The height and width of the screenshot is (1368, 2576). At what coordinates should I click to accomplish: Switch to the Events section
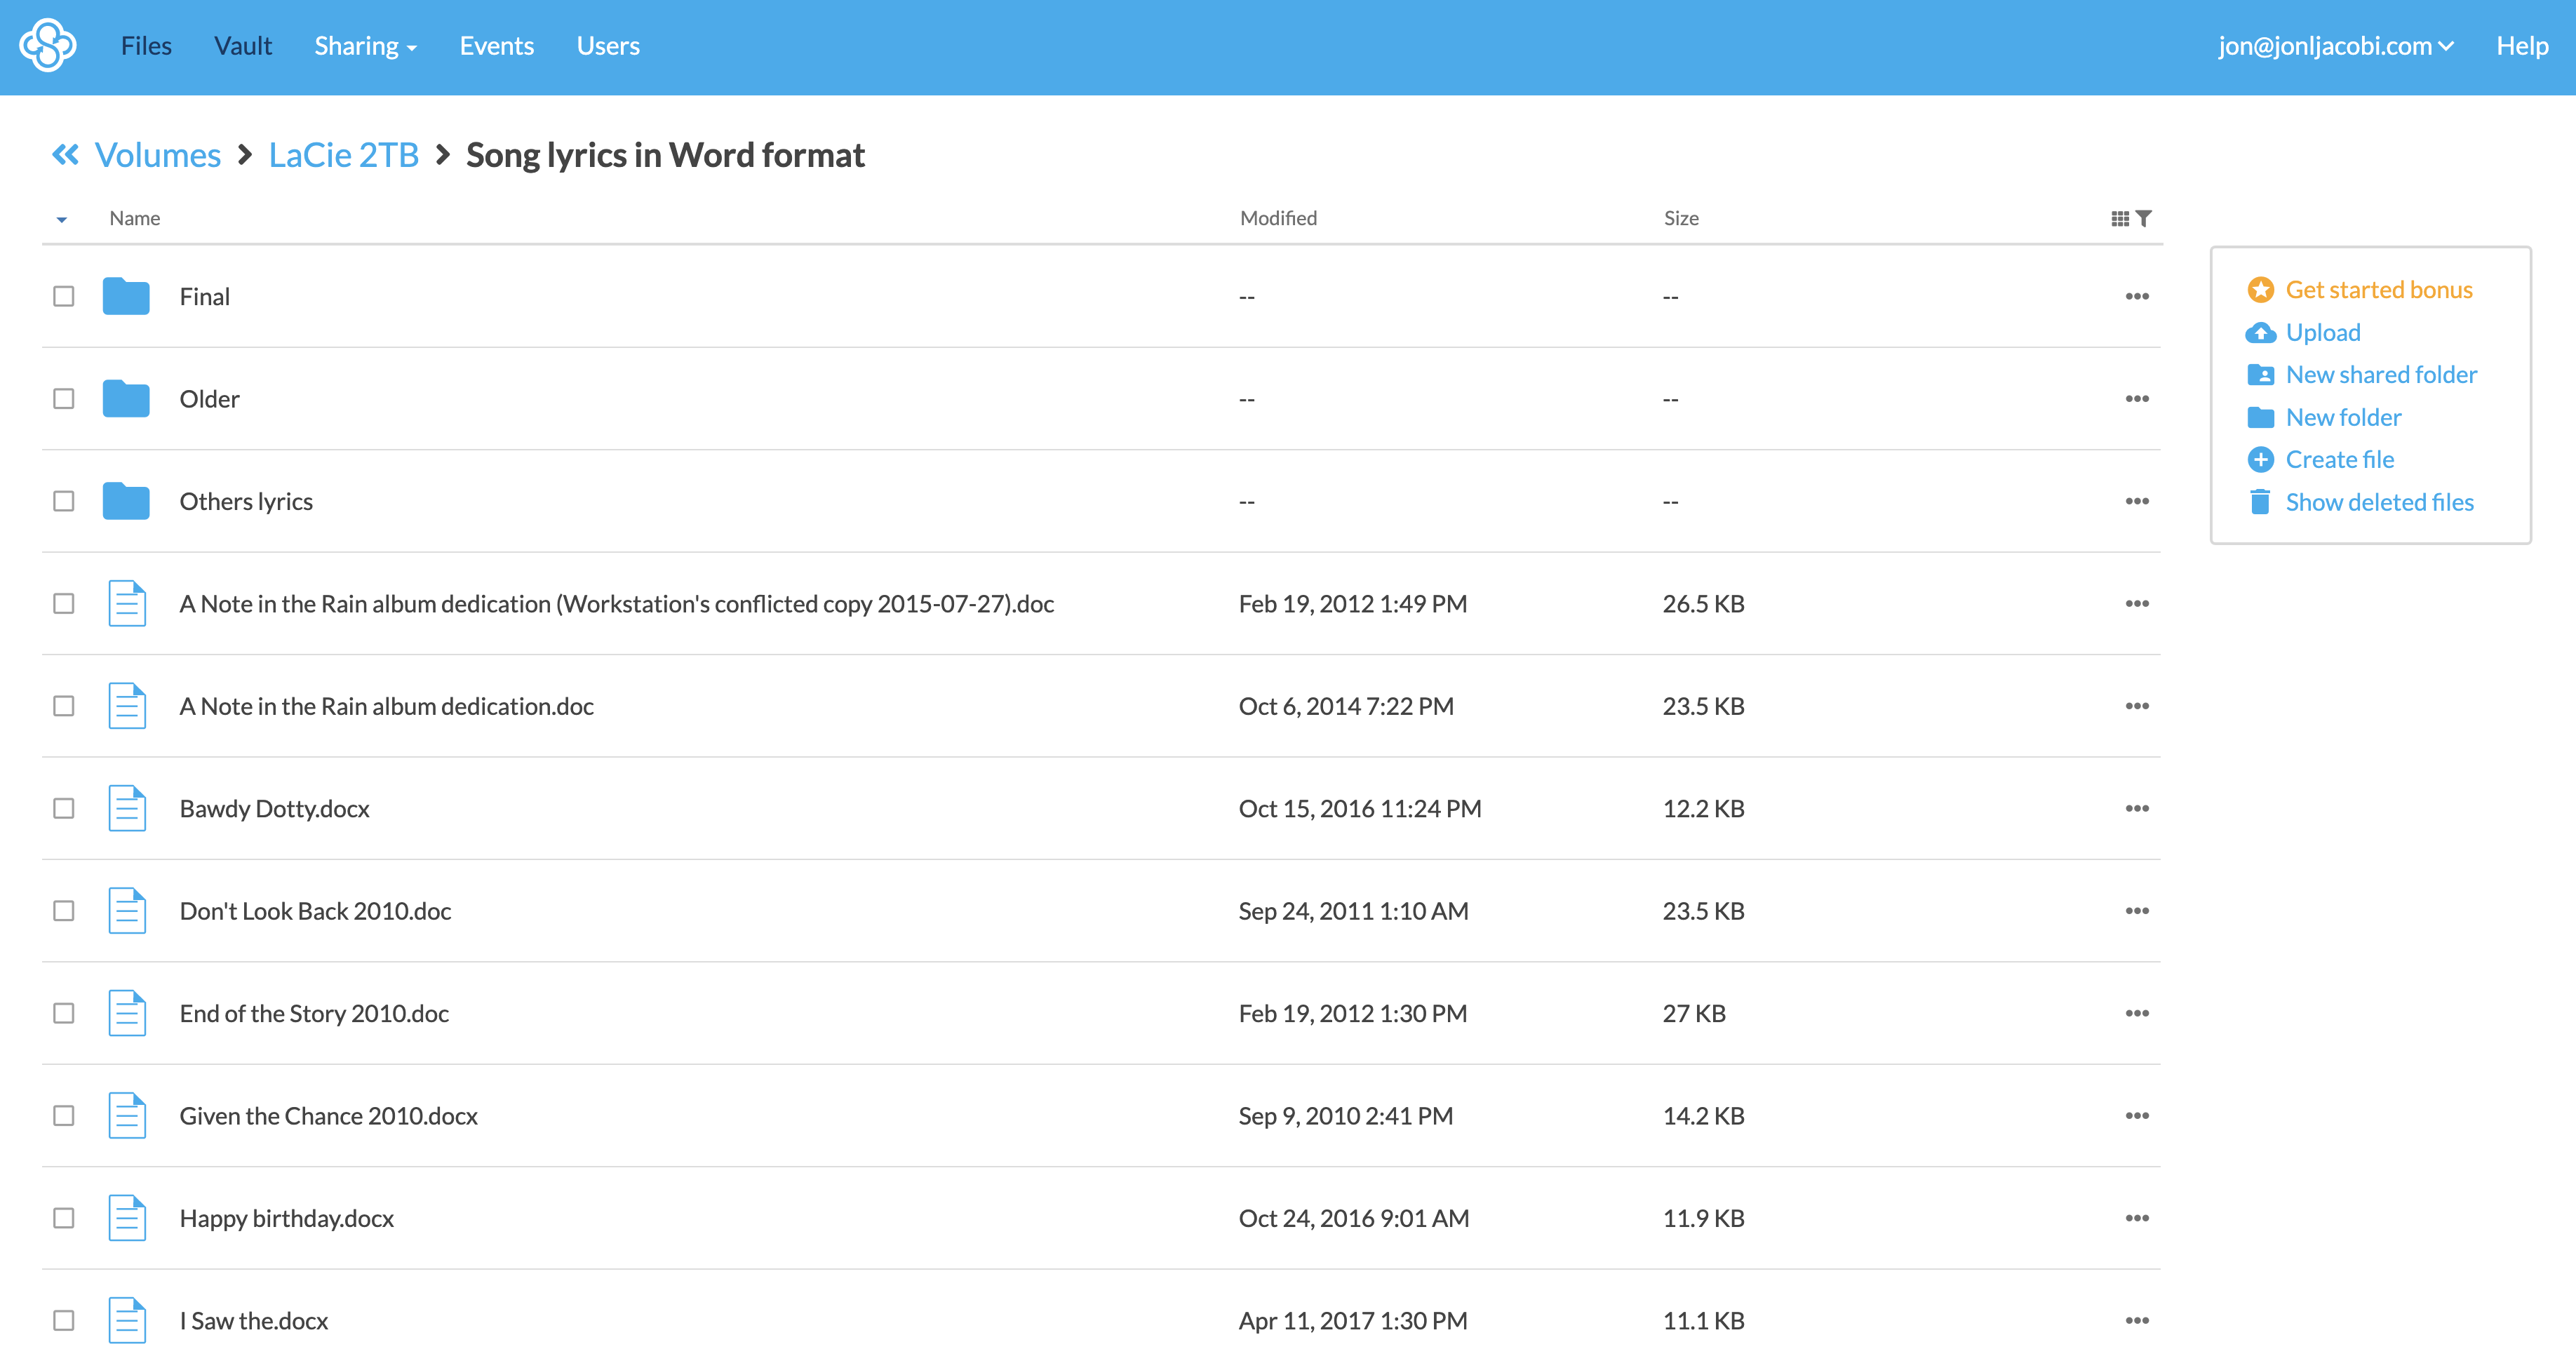pos(497,46)
